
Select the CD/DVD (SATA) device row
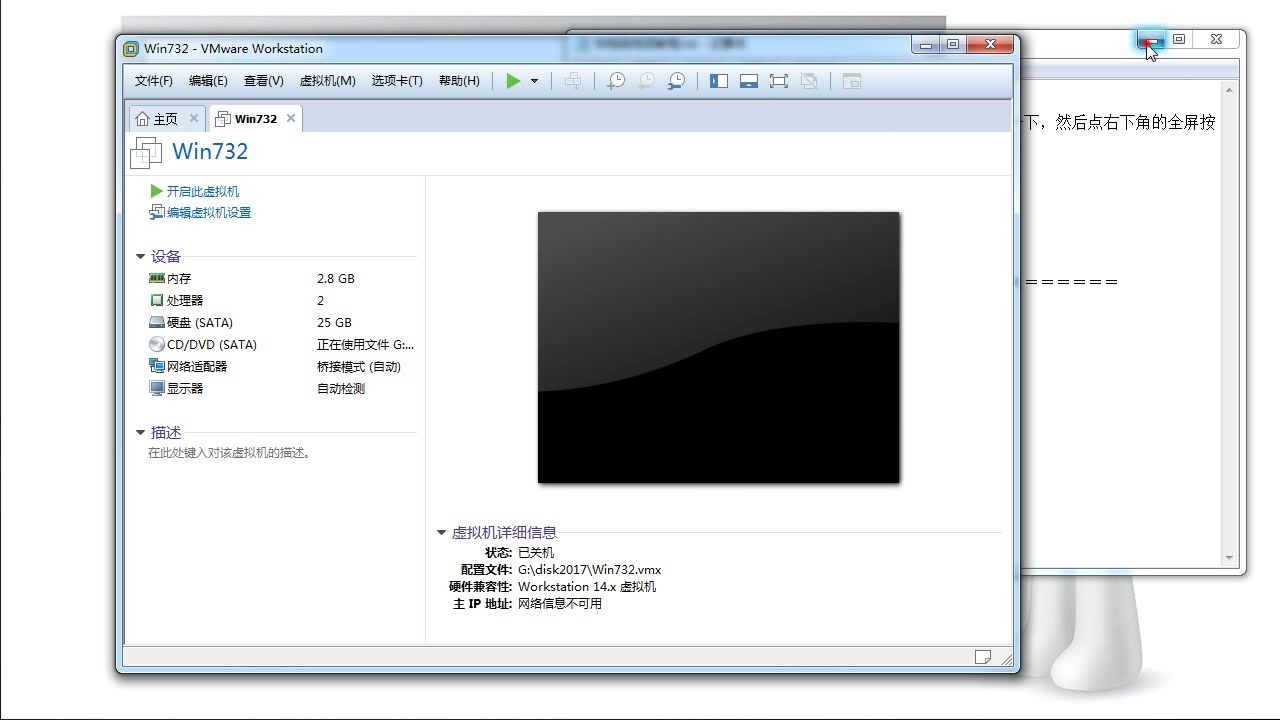281,344
